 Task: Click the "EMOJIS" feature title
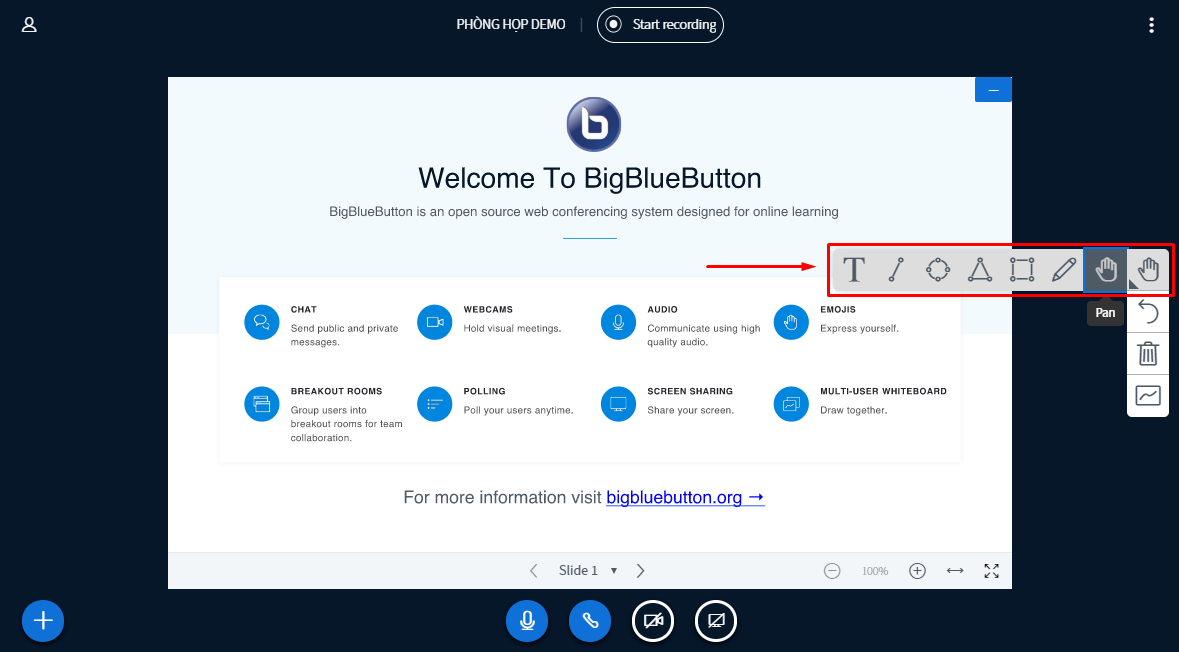838,309
